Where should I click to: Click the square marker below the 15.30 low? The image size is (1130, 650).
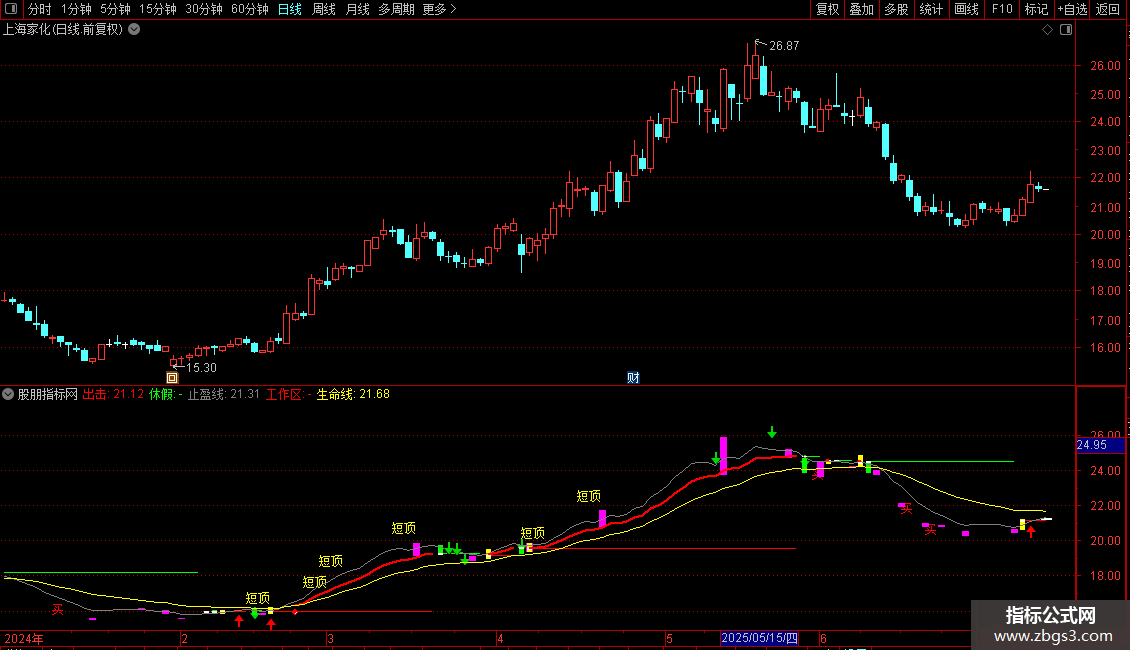pos(172,378)
